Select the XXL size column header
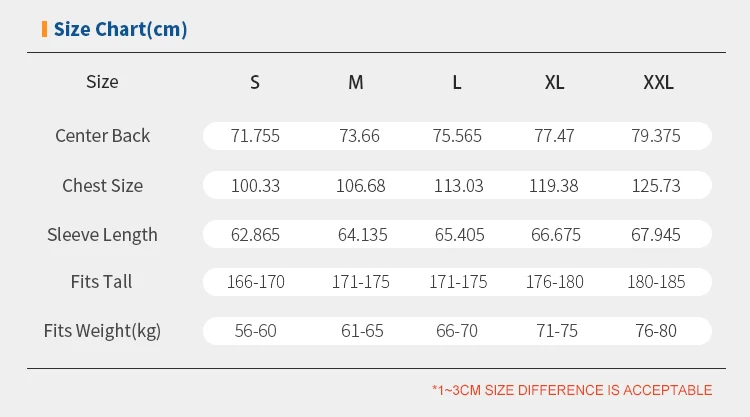The width and height of the screenshot is (750, 417). click(658, 83)
